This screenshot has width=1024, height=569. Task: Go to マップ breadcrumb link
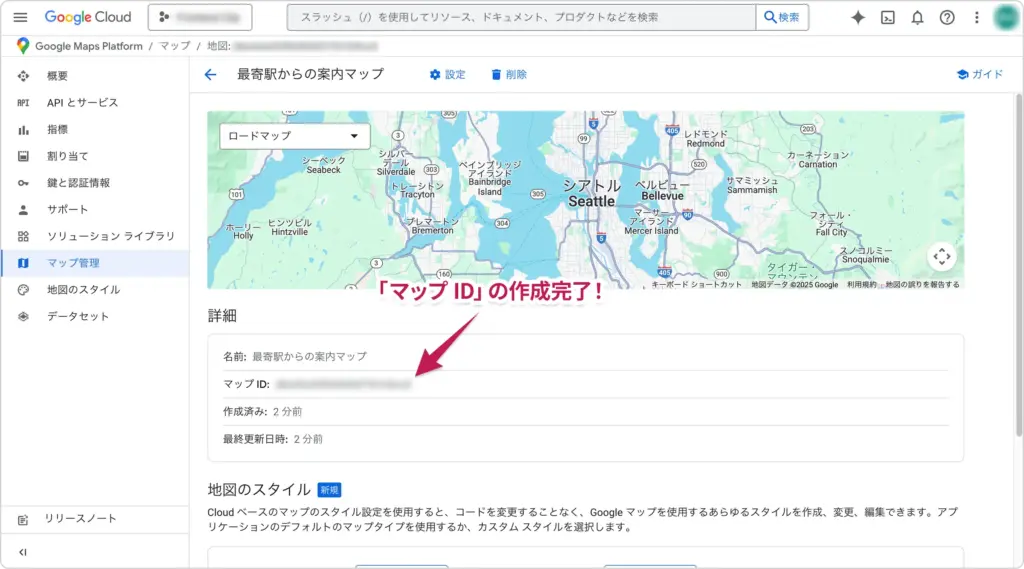[x=174, y=46]
